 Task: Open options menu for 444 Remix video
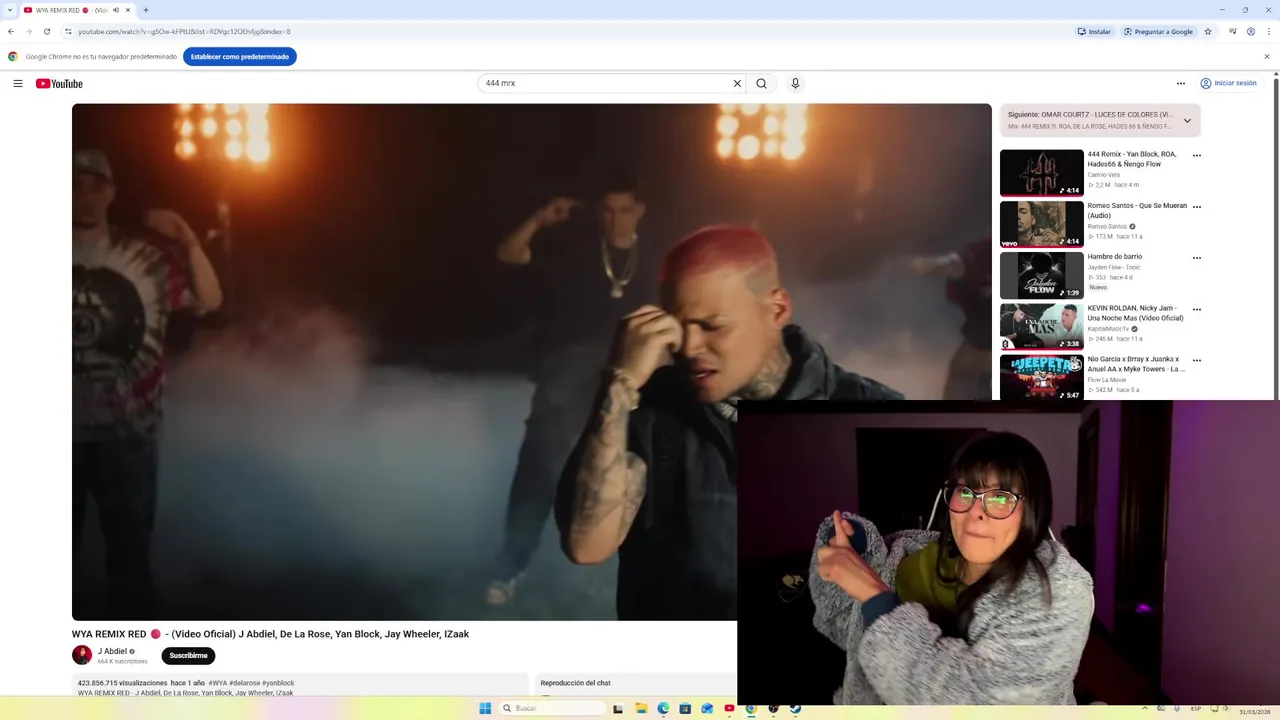tap(1197, 155)
